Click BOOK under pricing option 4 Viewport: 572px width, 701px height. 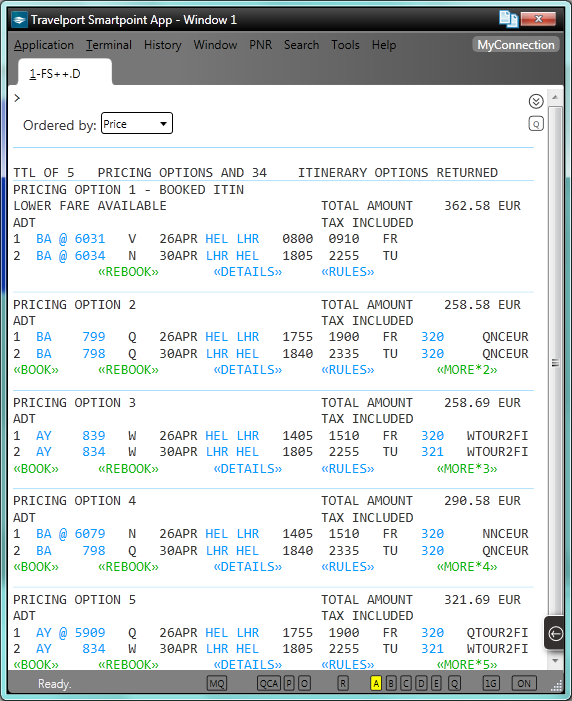(x=36, y=566)
